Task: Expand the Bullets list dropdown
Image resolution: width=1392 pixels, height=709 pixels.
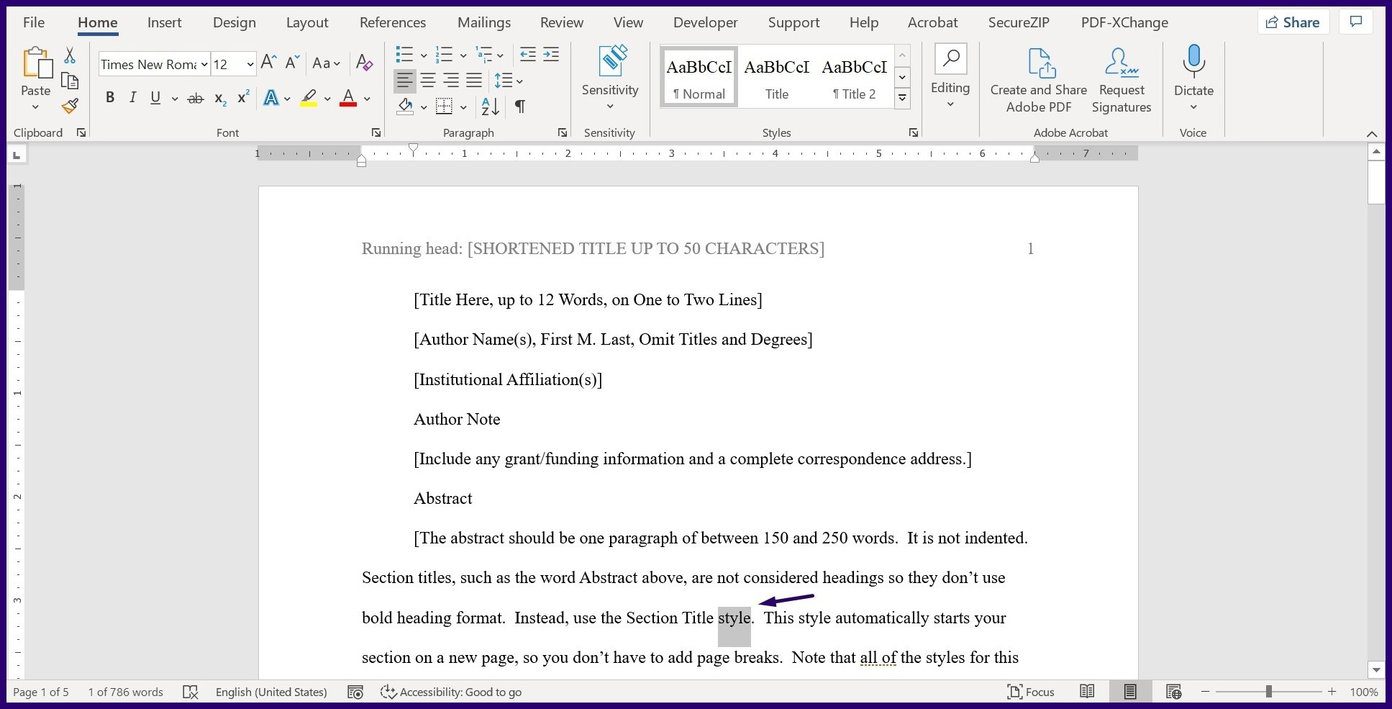Action: [x=423, y=55]
